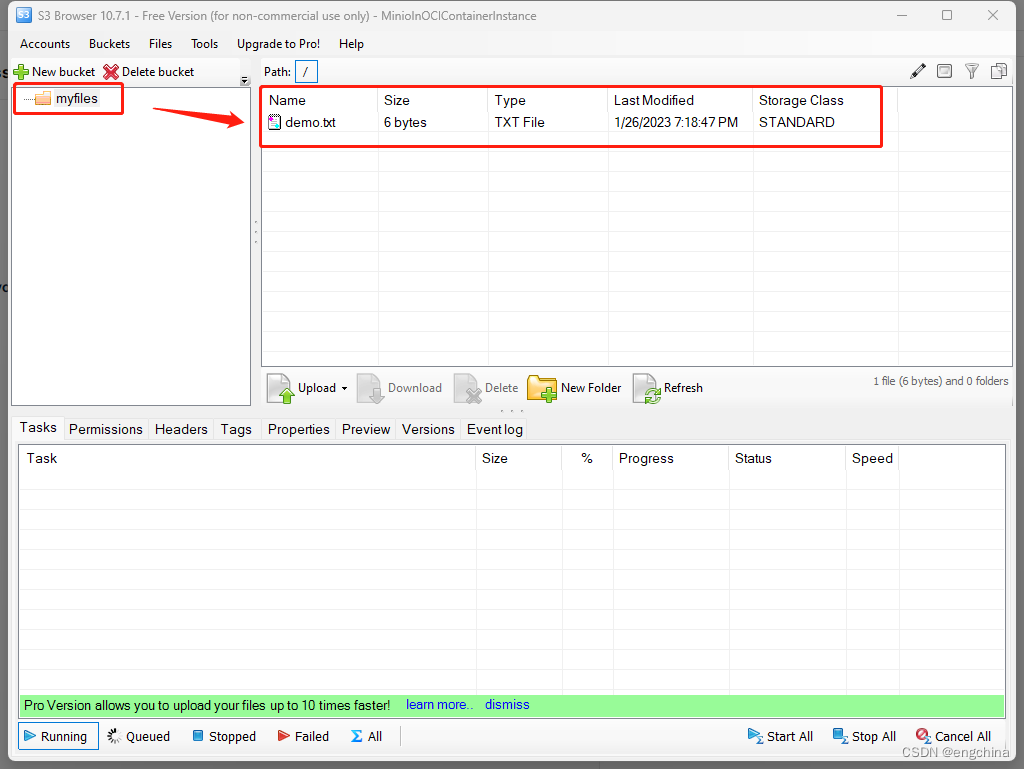The width and height of the screenshot is (1024, 769).
Task: Click the Cancel All button
Action: point(953,736)
